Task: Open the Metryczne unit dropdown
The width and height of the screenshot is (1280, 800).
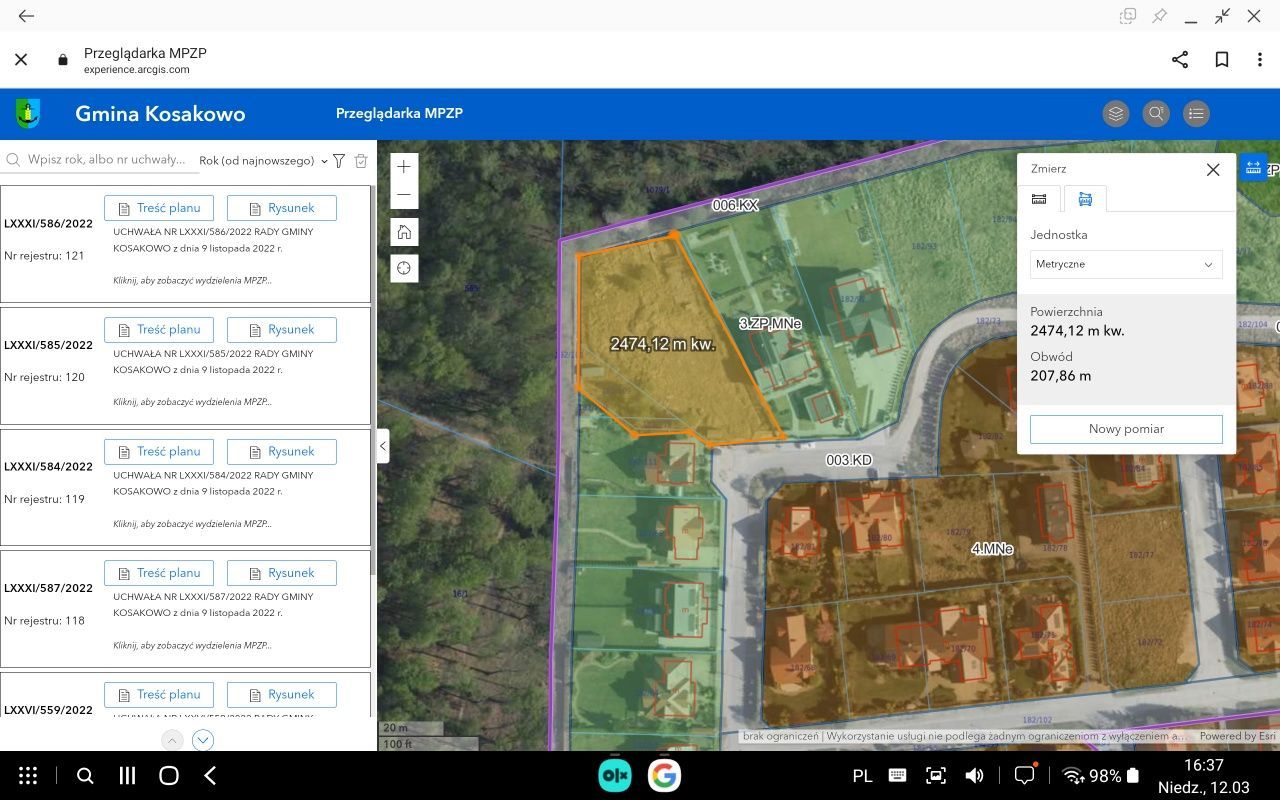Action: 1126,264
